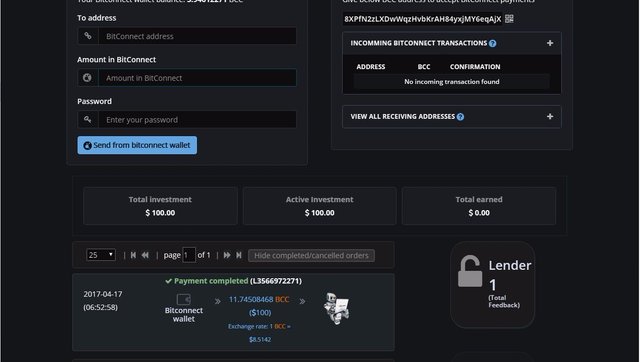Open help icon for Incomming BitConnect Transactions
Viewport: 640px width, 362px height.
coord(493,43)
